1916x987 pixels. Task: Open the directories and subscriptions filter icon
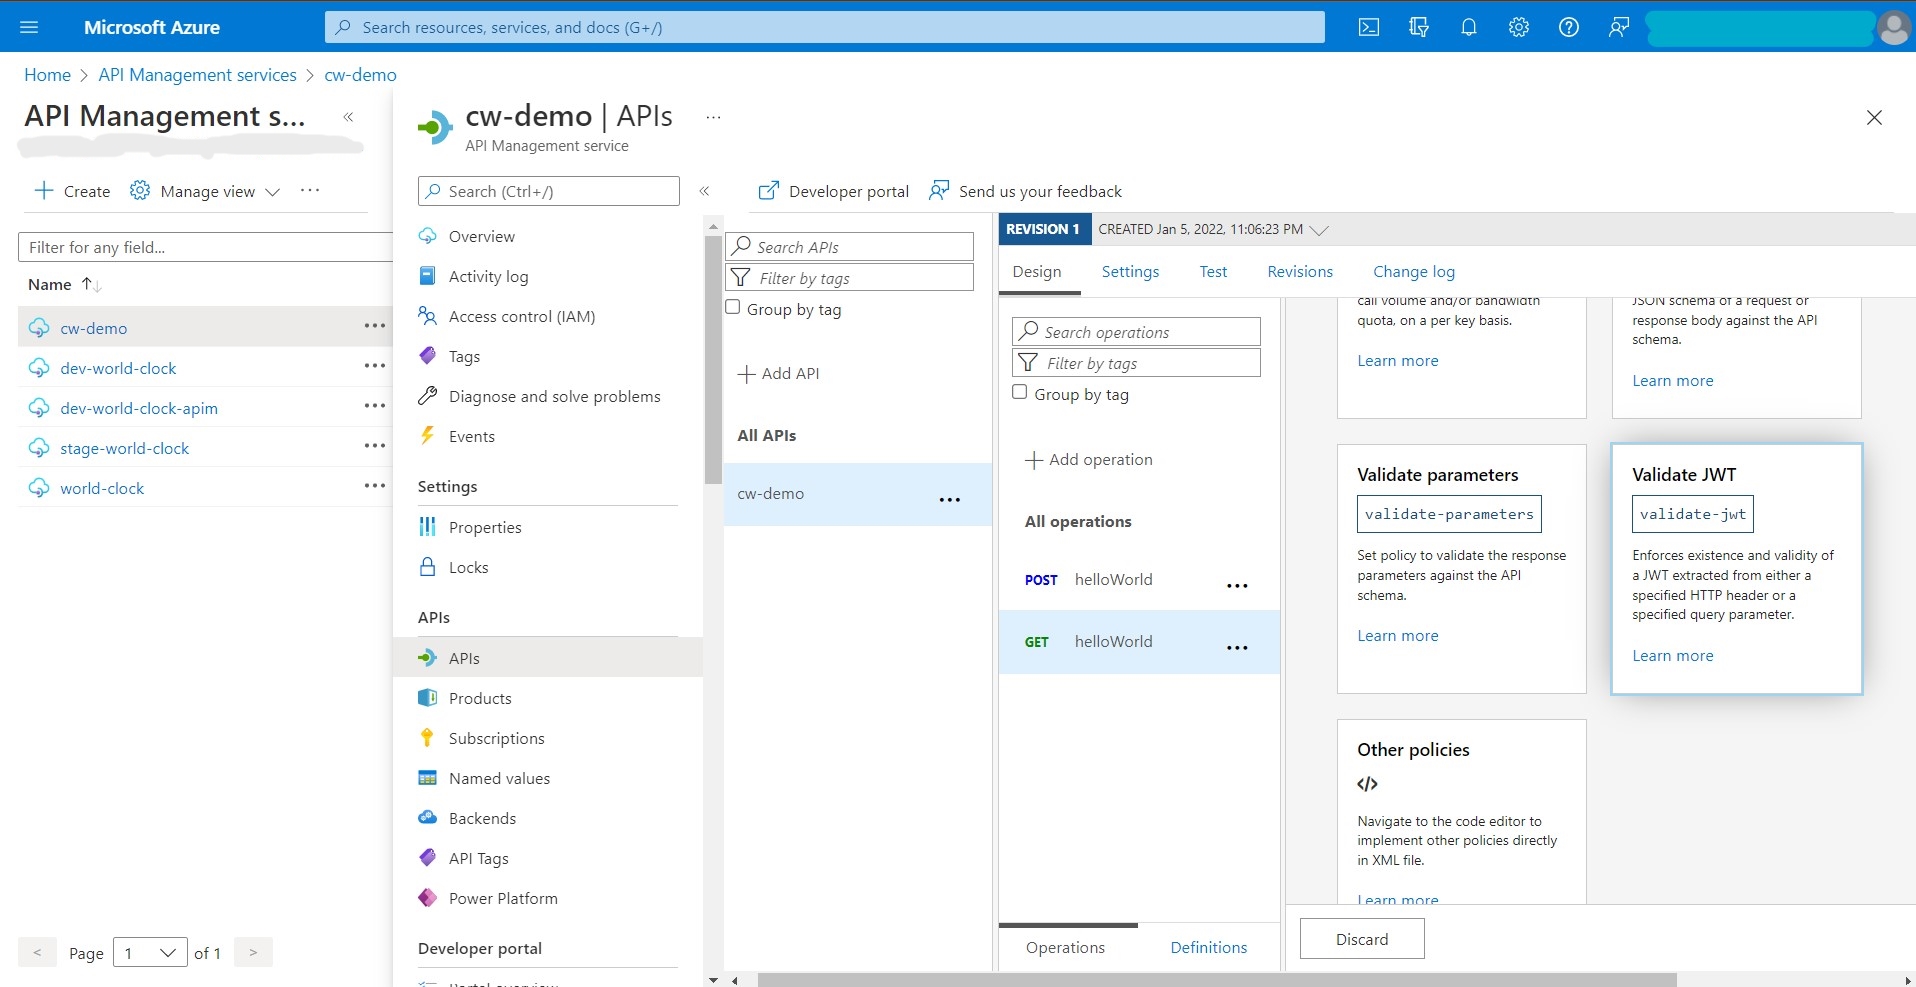1418,27
